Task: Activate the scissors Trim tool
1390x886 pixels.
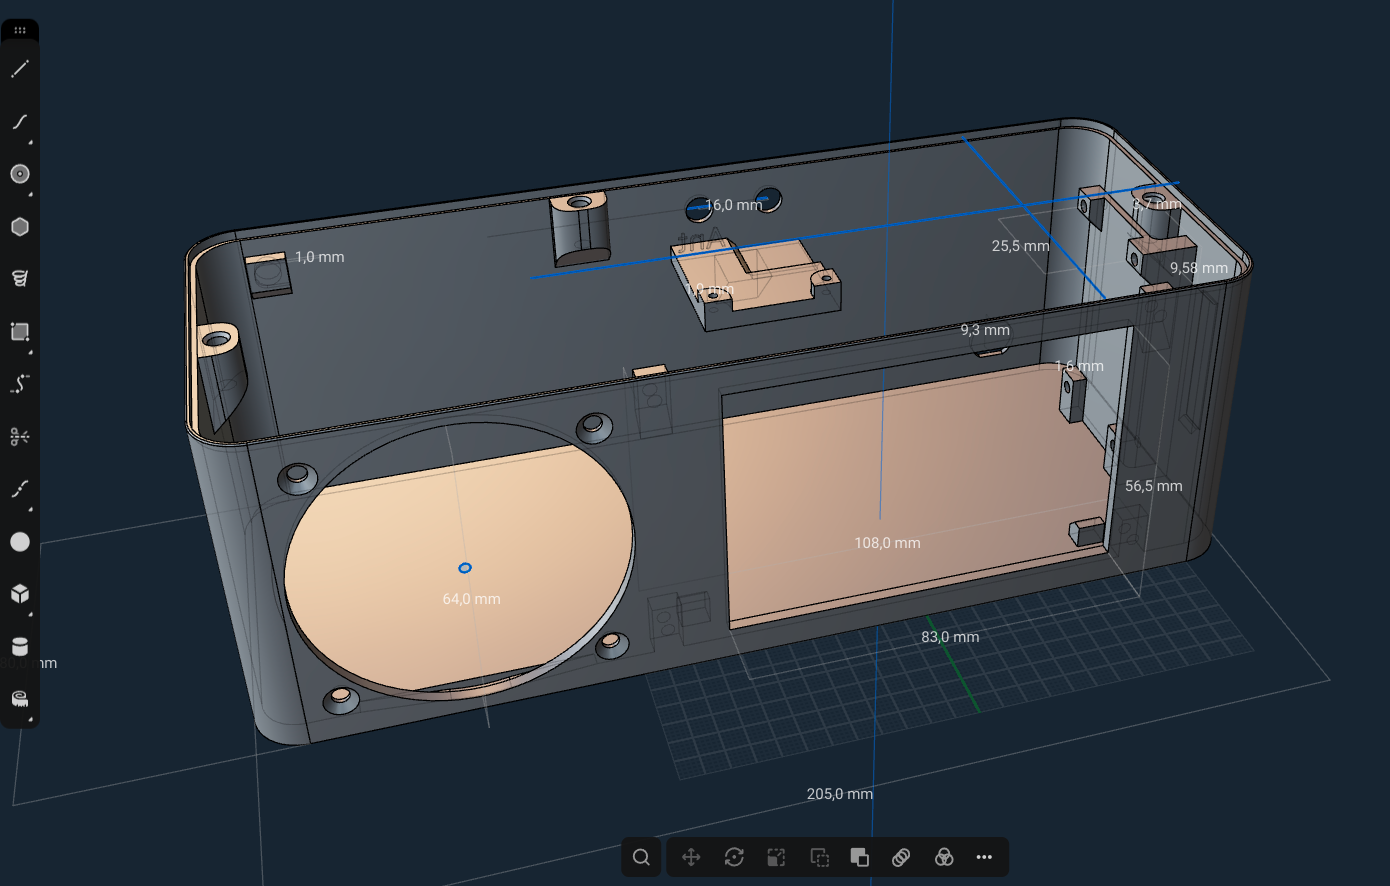Action: tap(20, 437)
